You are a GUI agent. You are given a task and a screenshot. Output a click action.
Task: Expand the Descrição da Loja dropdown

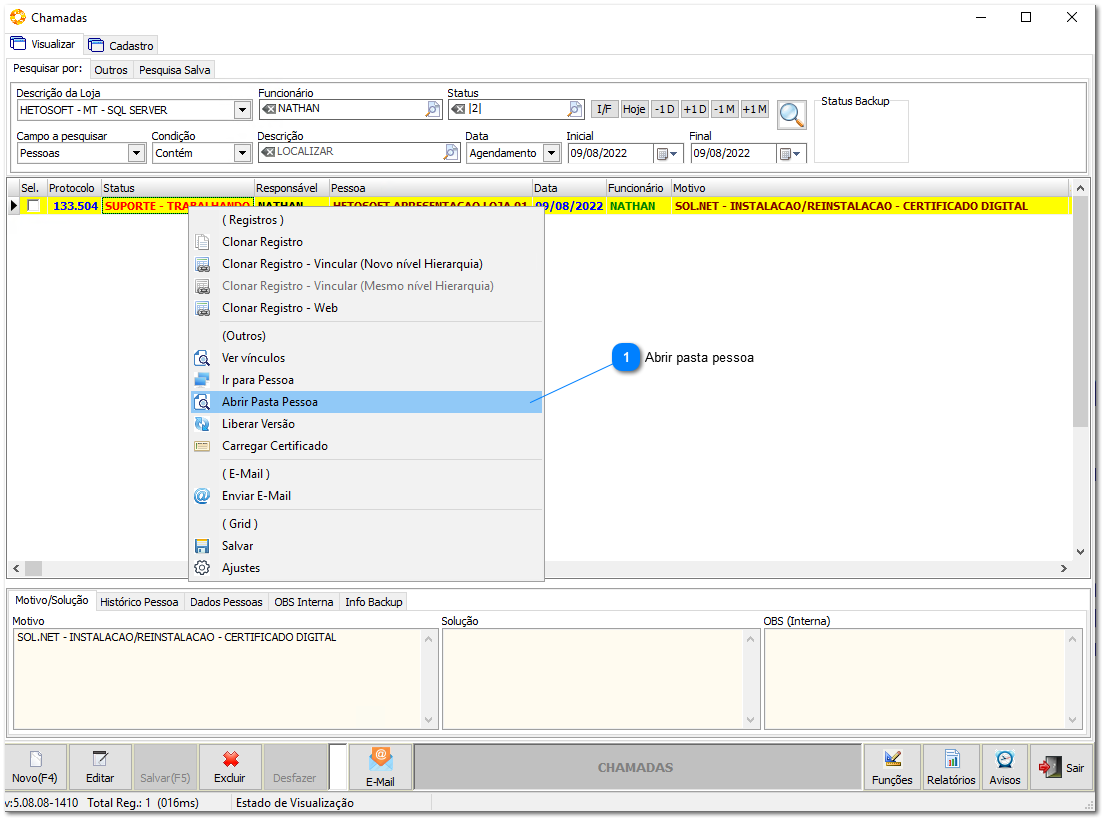point(242,110)
